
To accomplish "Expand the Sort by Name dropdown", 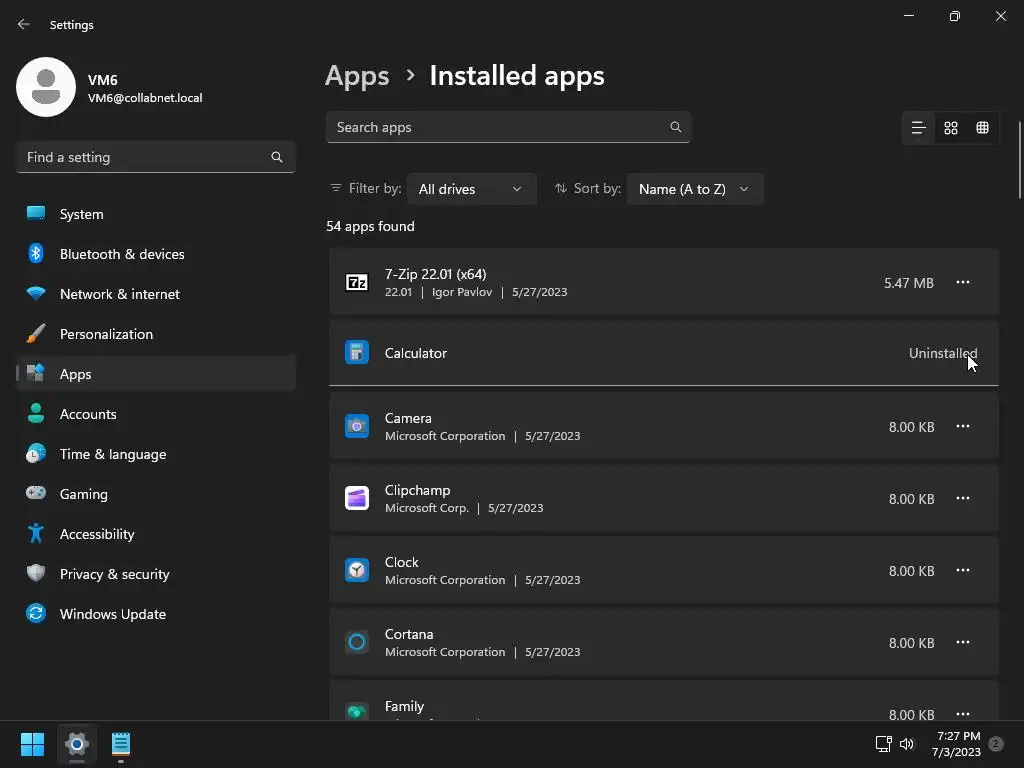I will click(x=694, y=189).
